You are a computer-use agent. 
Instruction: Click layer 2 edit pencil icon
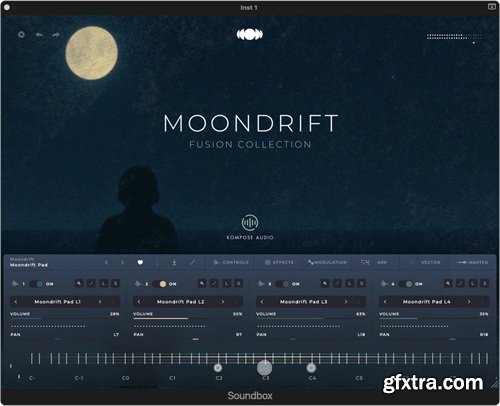[214, 284]
